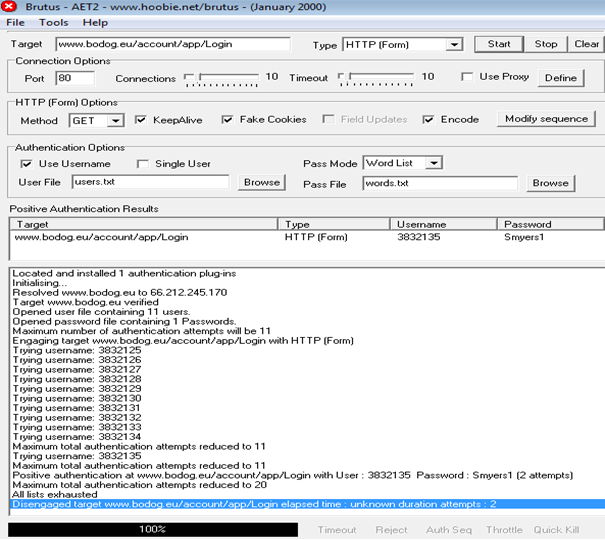Open the Pass Mode dropdown showing Word List
The height and width of the screenshot is (540, 605).
coord(402,163)
